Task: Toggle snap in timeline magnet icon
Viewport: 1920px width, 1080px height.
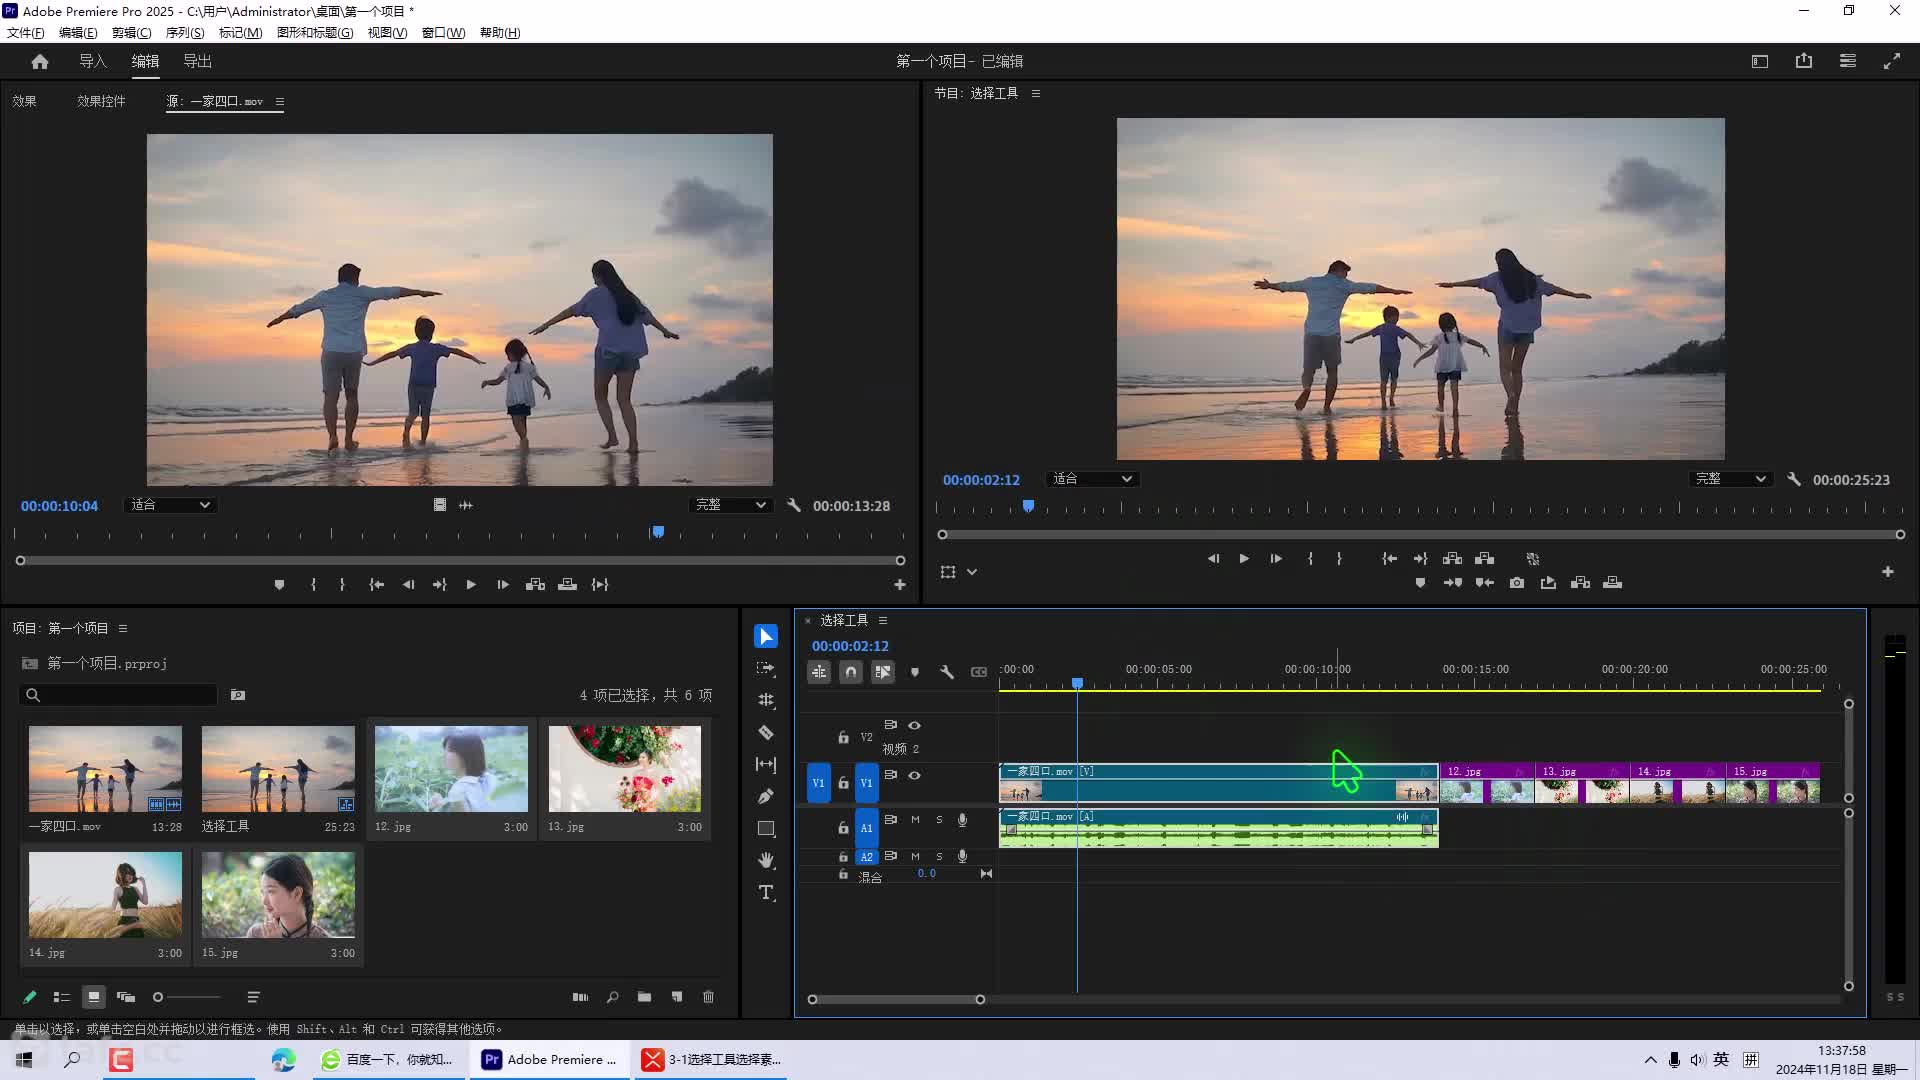Action: pos(851,672)
